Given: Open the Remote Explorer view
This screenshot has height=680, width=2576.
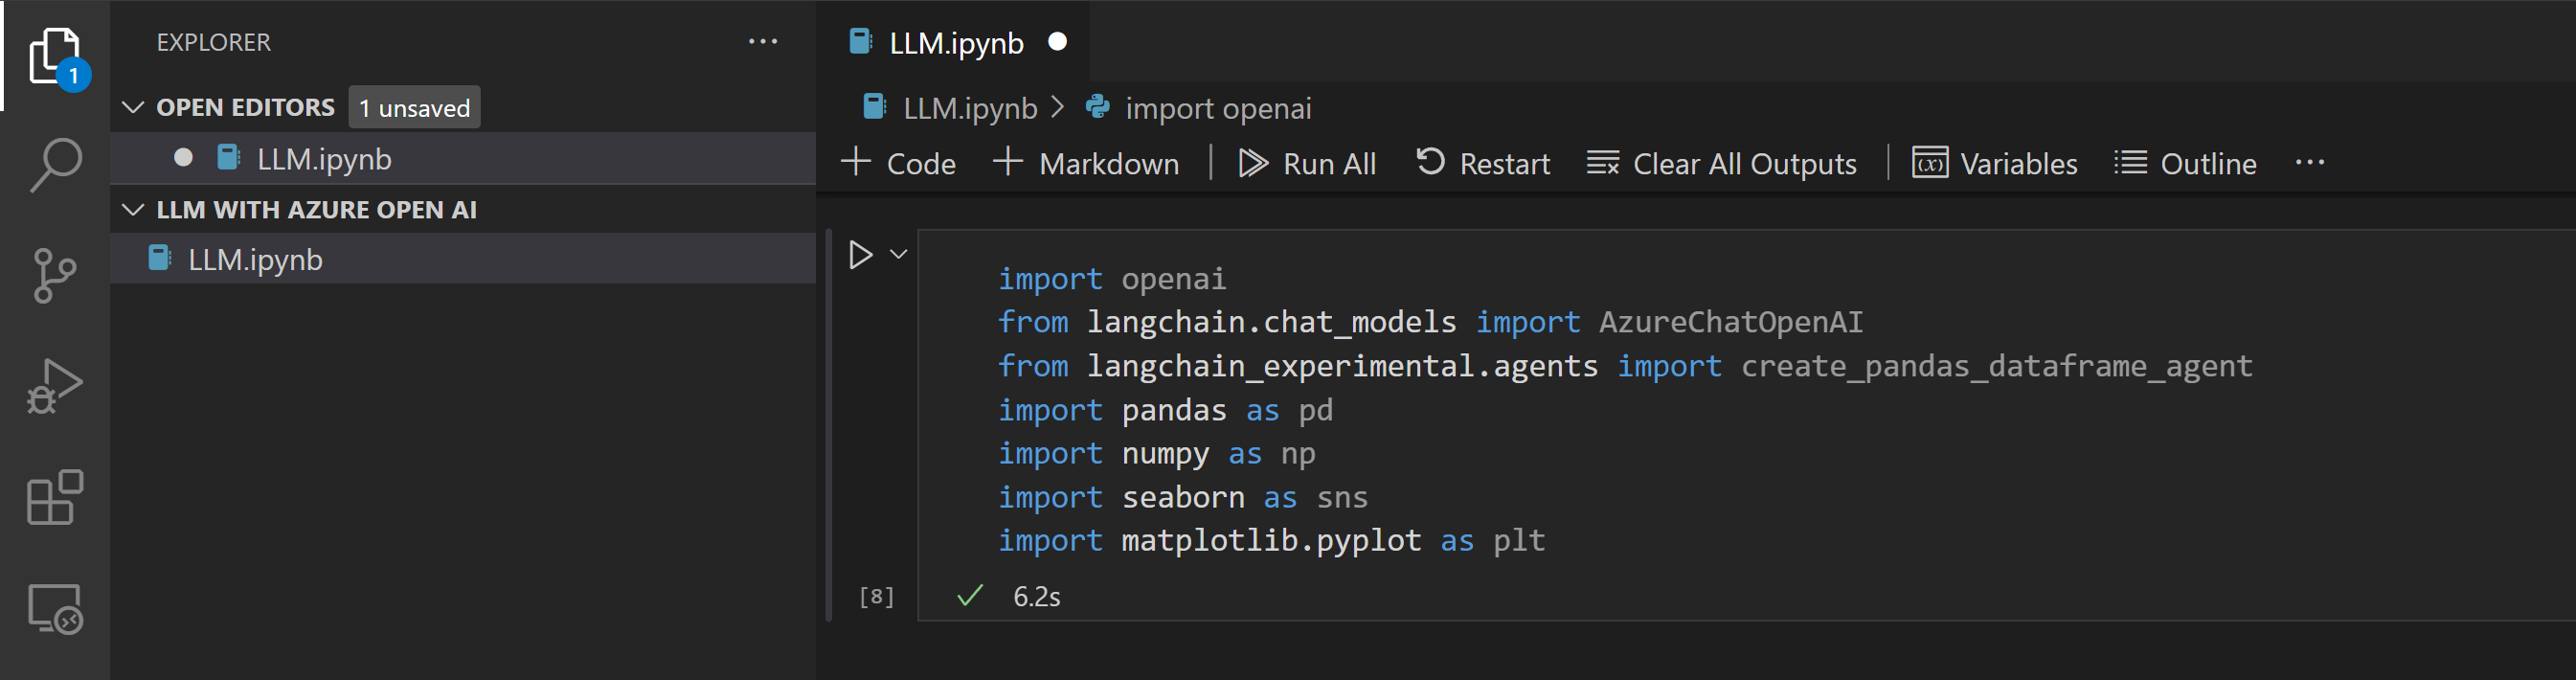Looking at the screenshot, I should point(55,608).
